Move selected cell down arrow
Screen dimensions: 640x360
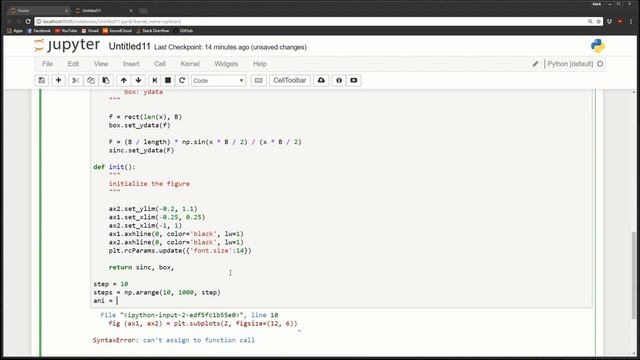pyautogui.click(x=138, y=80)
